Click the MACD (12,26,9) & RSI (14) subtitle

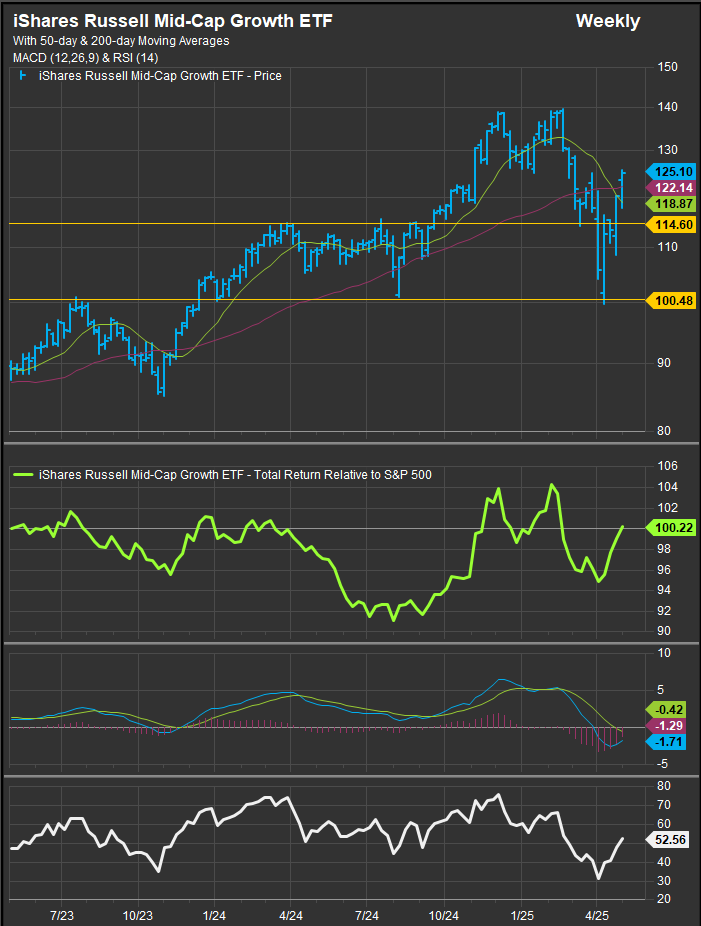point(86,58)
